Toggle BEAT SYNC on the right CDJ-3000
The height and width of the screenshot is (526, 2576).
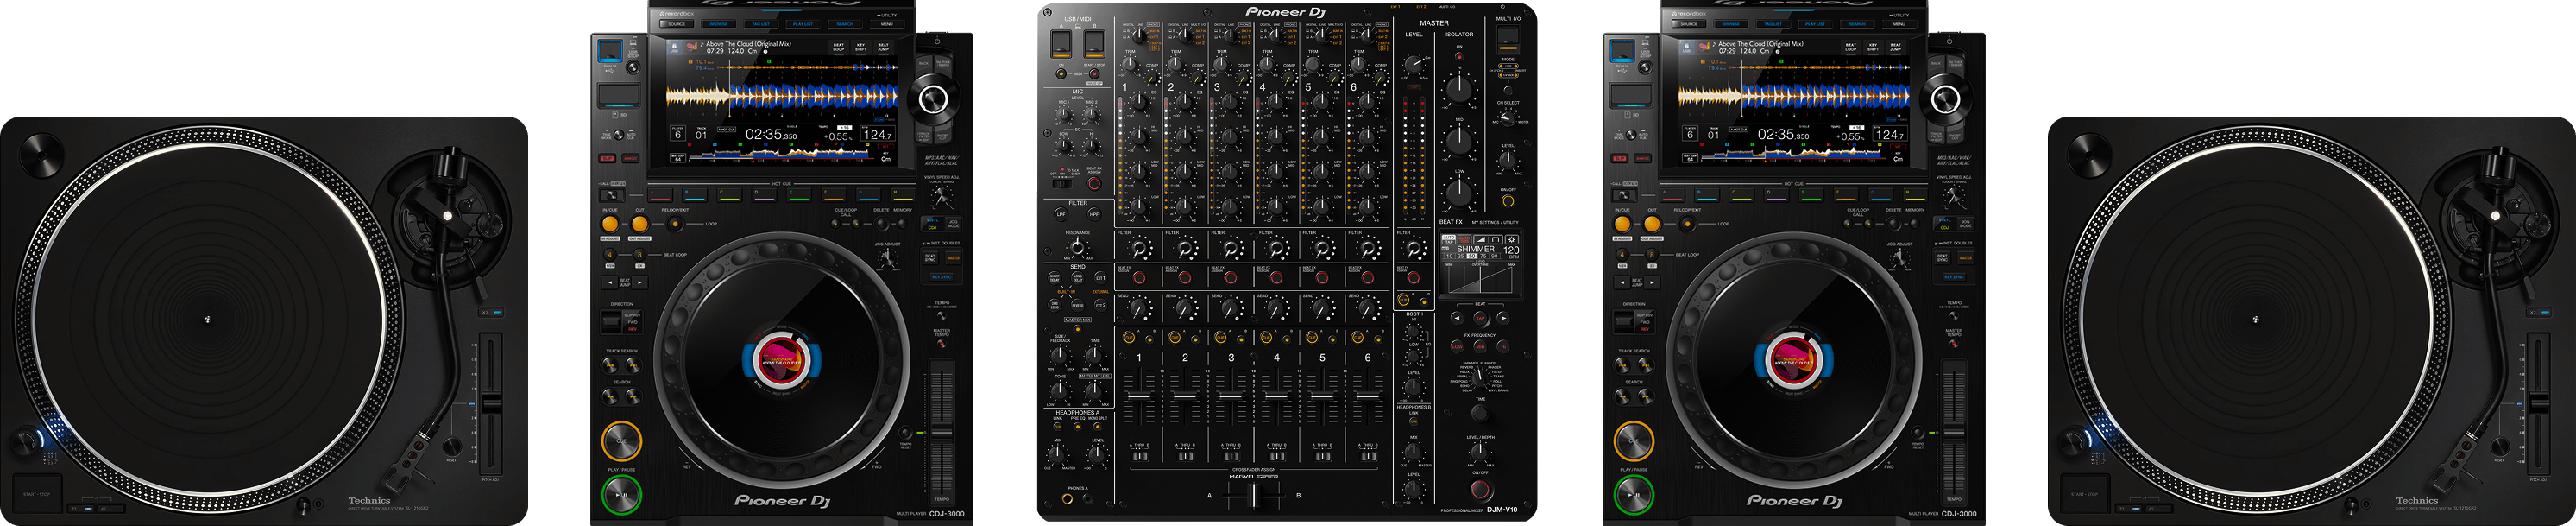(x=1943, y=257)
